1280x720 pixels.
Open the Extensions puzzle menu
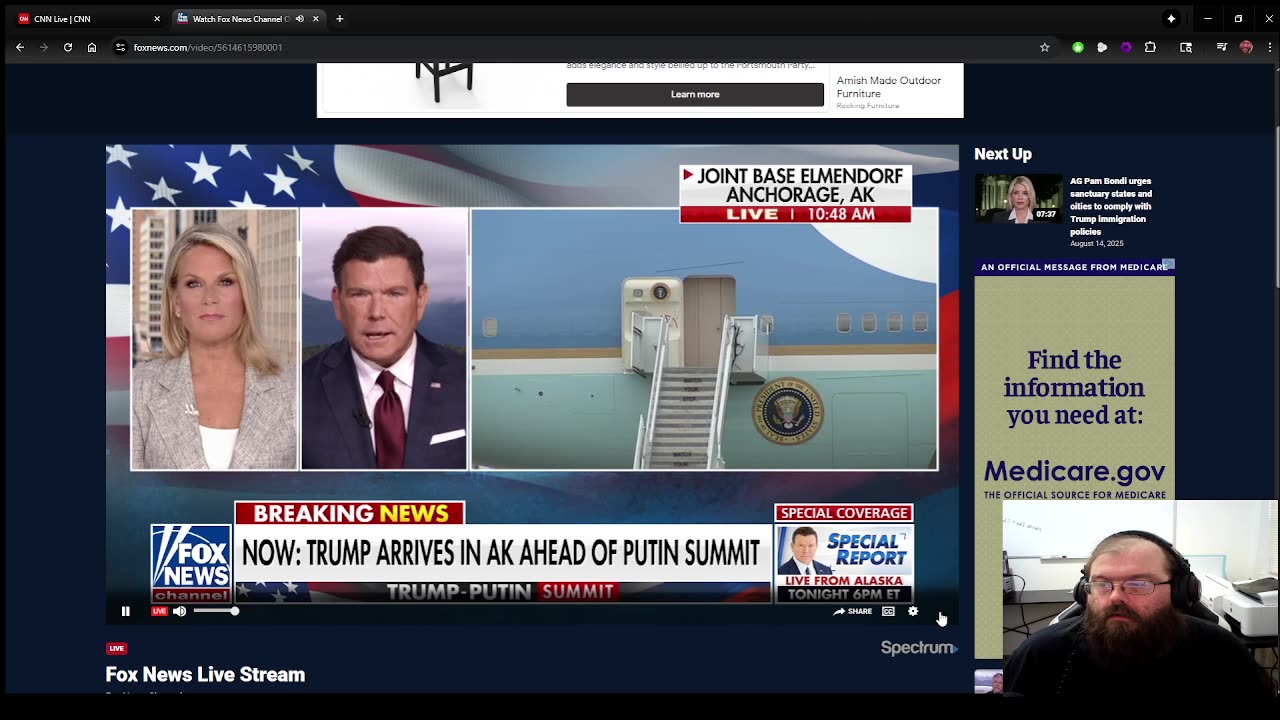click(1150, 47)
